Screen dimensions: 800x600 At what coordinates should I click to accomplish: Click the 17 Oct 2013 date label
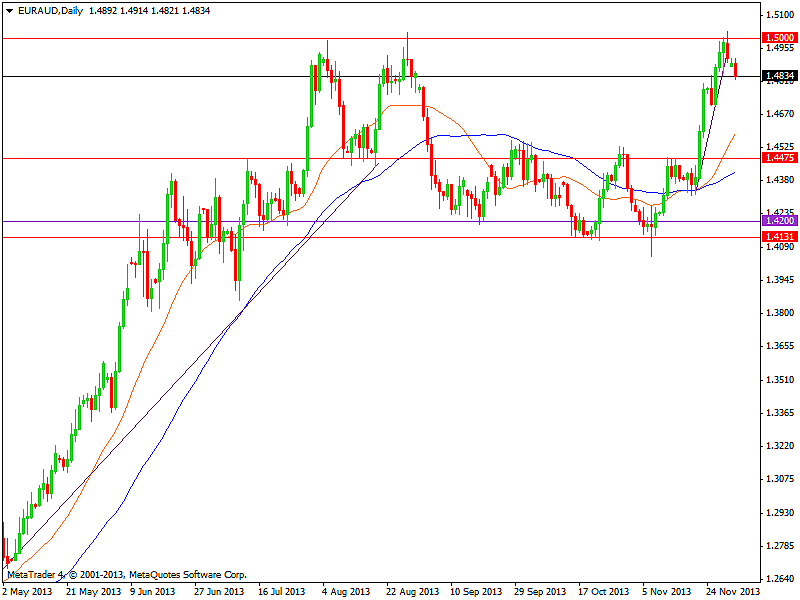click(x=603, y=591)
